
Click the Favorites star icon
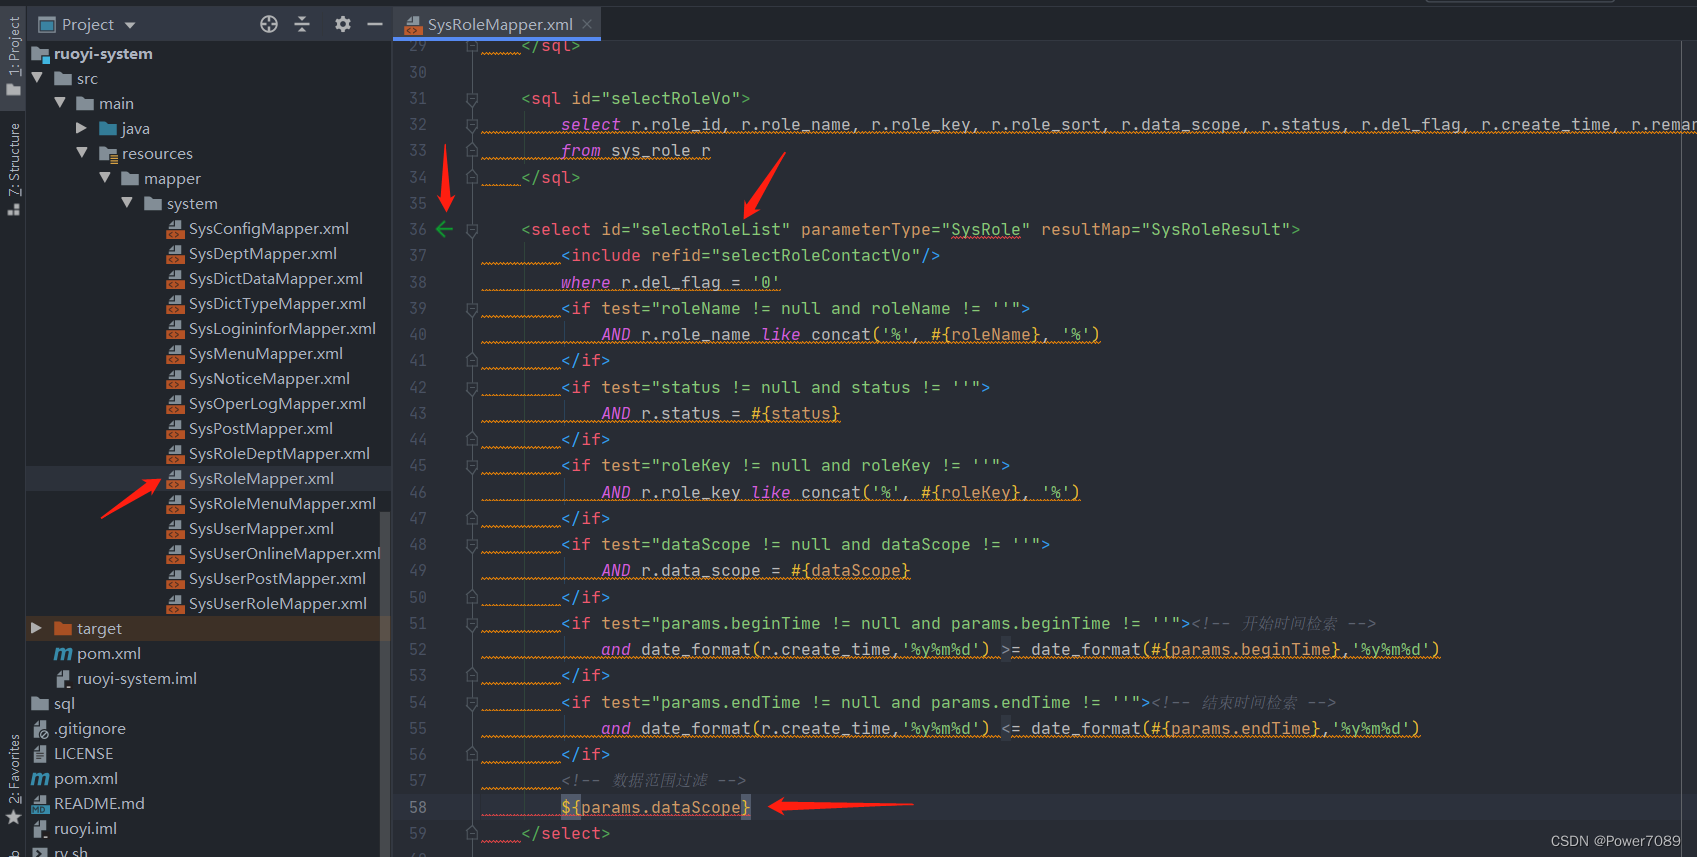click(13, 817)
